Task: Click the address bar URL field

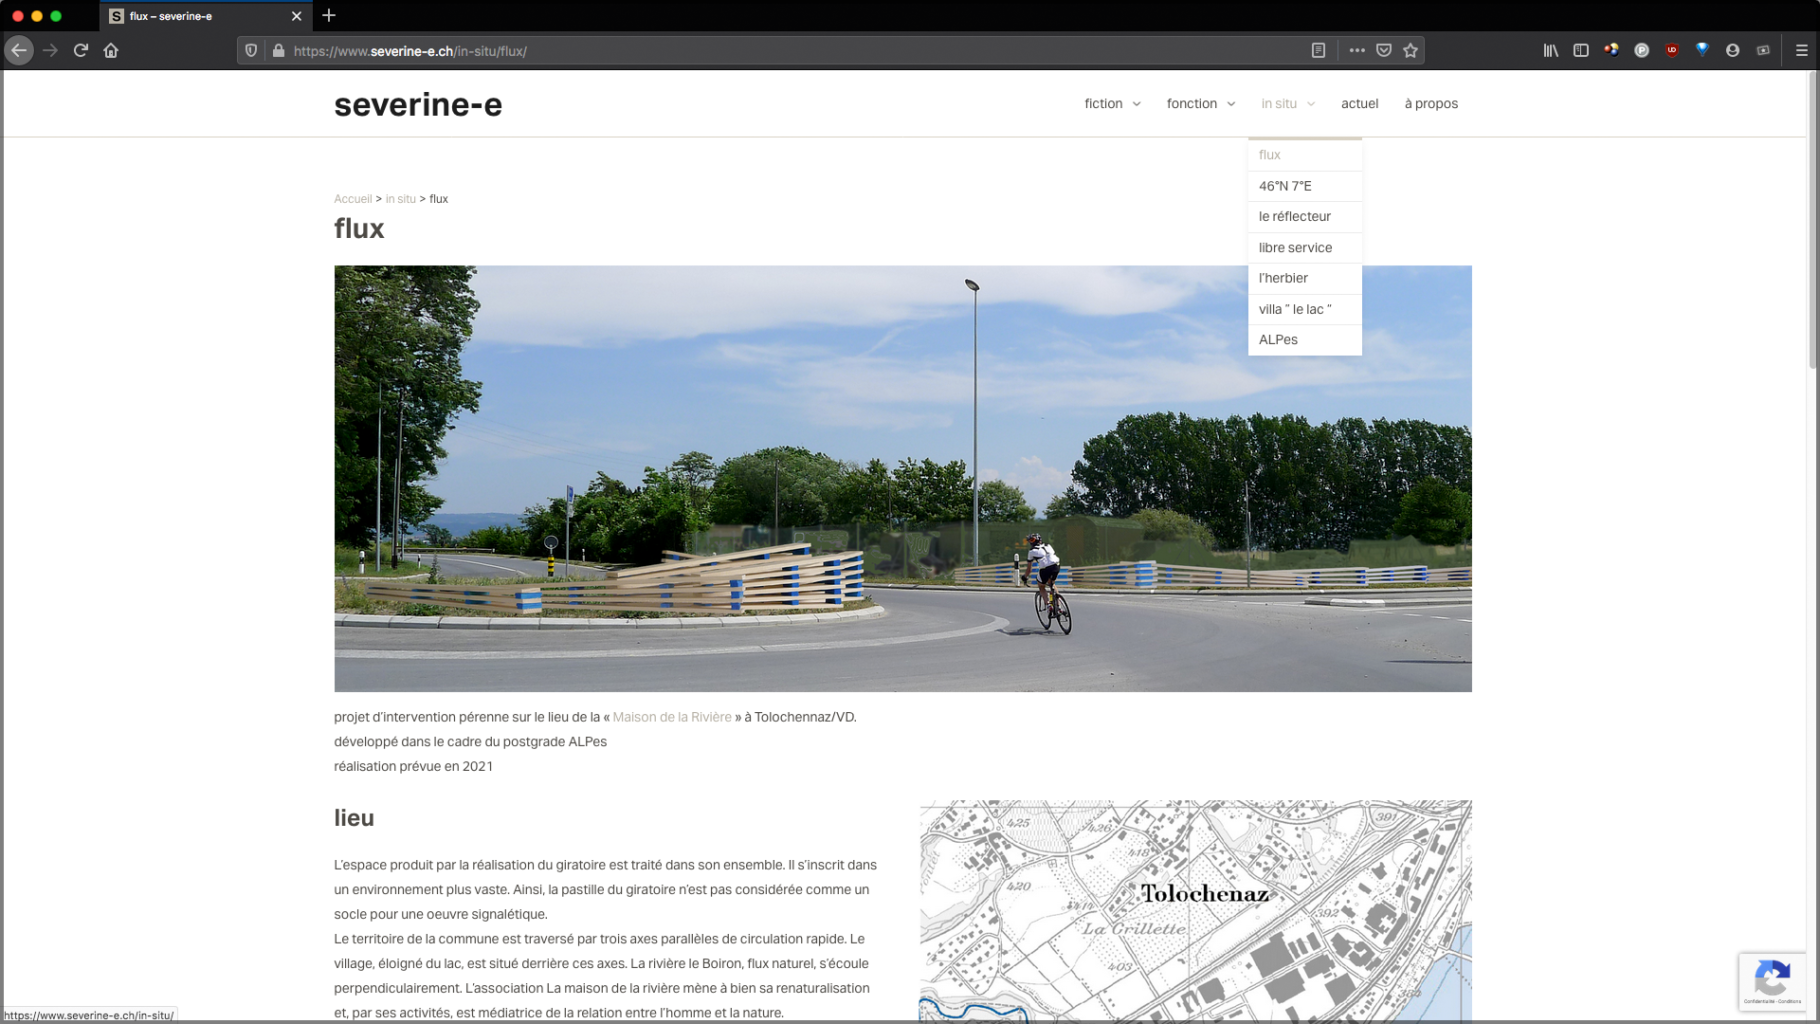Action: (x=795, y=50)
